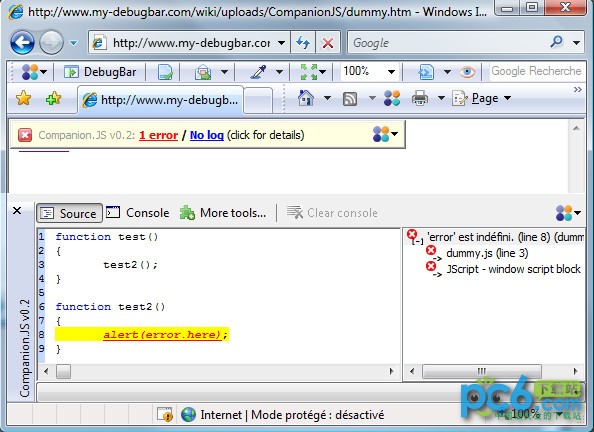This screenshot has height=432, width=594.
Task: Go back with the browser Back arrow
Action: point(22,42)
